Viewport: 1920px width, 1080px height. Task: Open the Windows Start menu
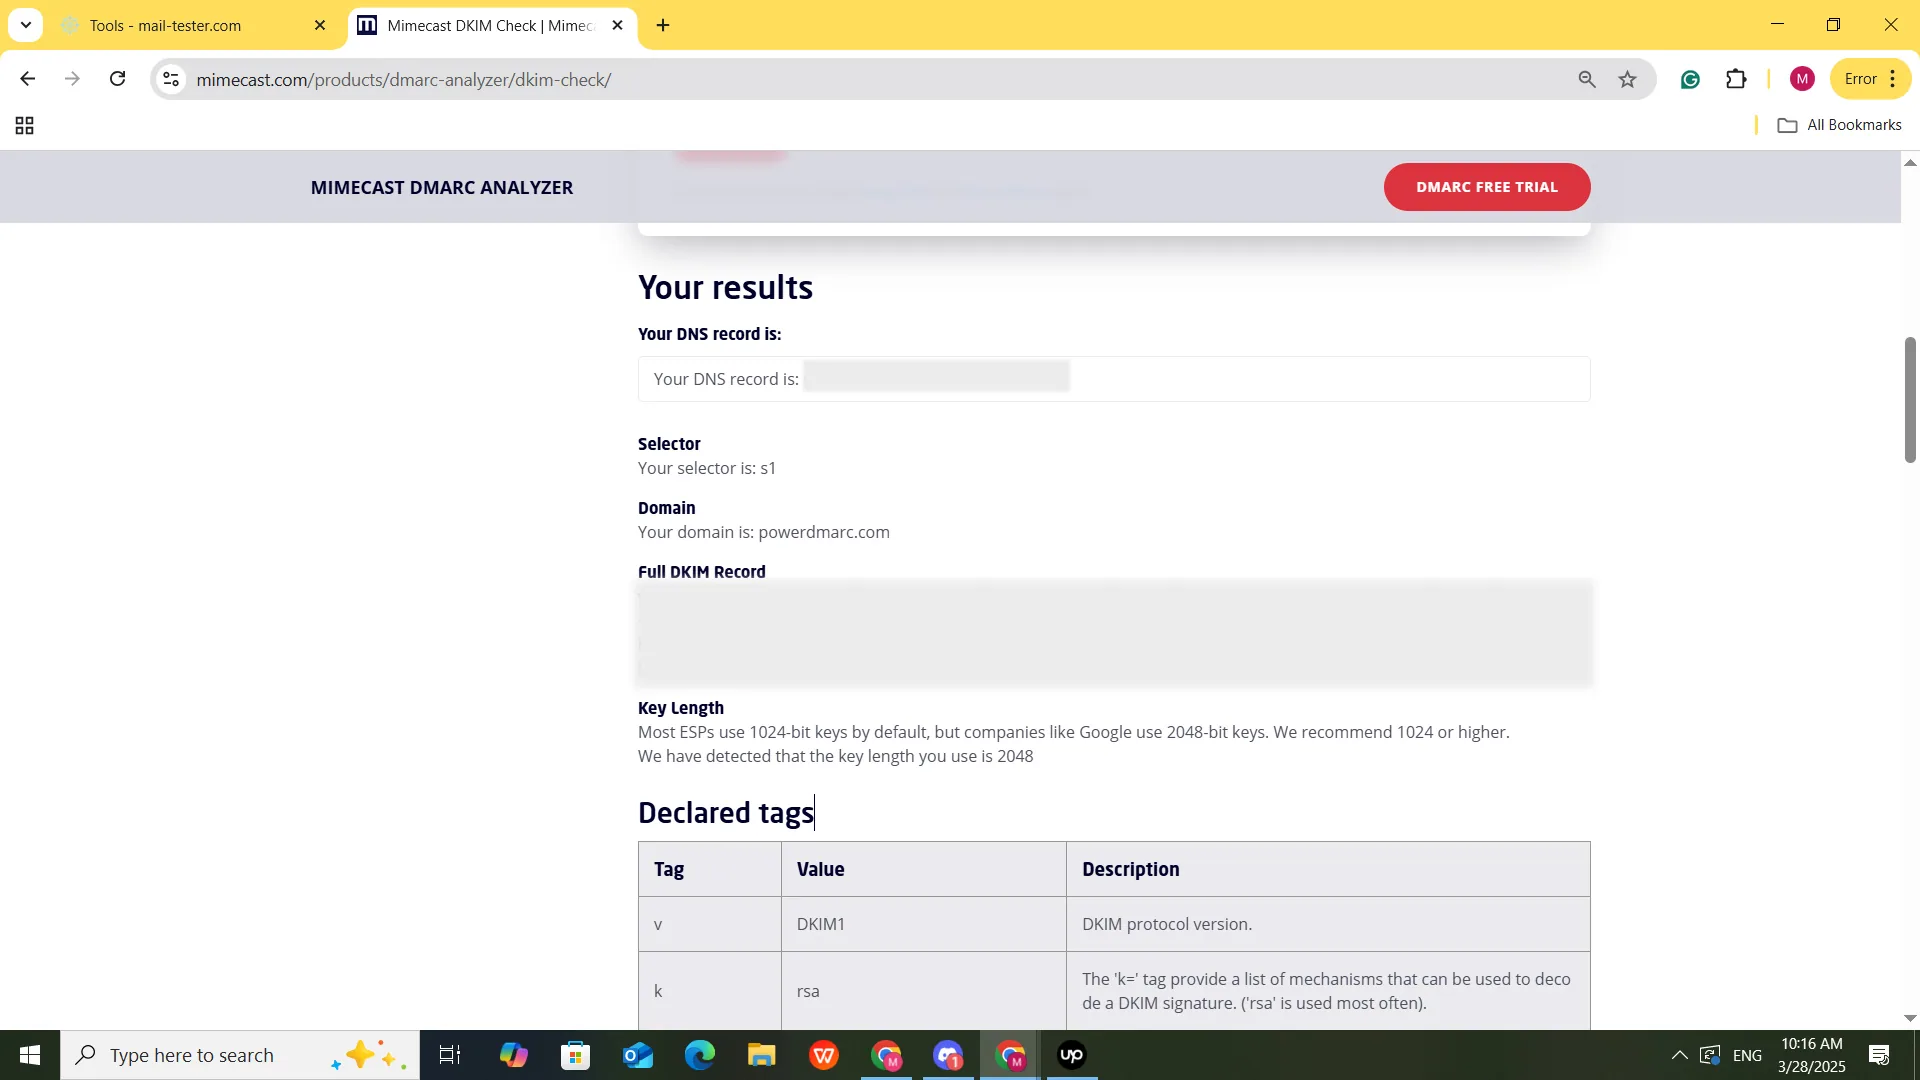point(30,1055)
